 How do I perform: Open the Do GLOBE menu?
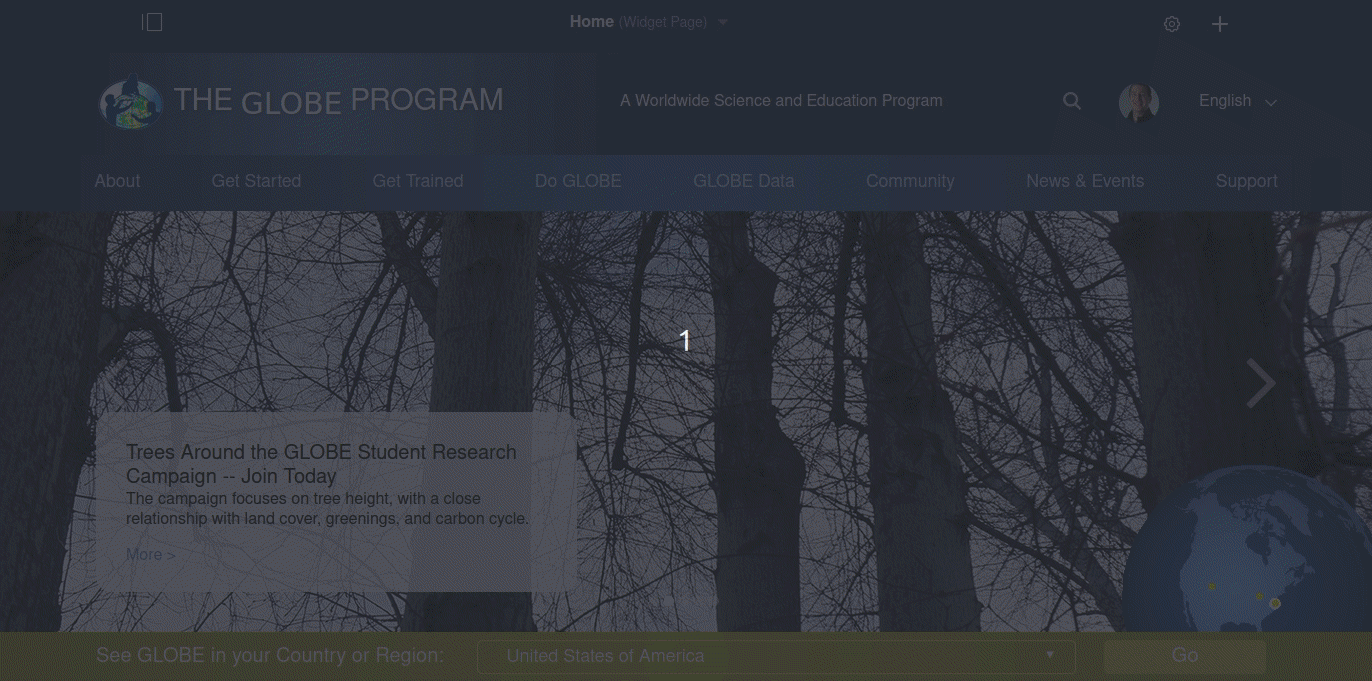(578, 181)
